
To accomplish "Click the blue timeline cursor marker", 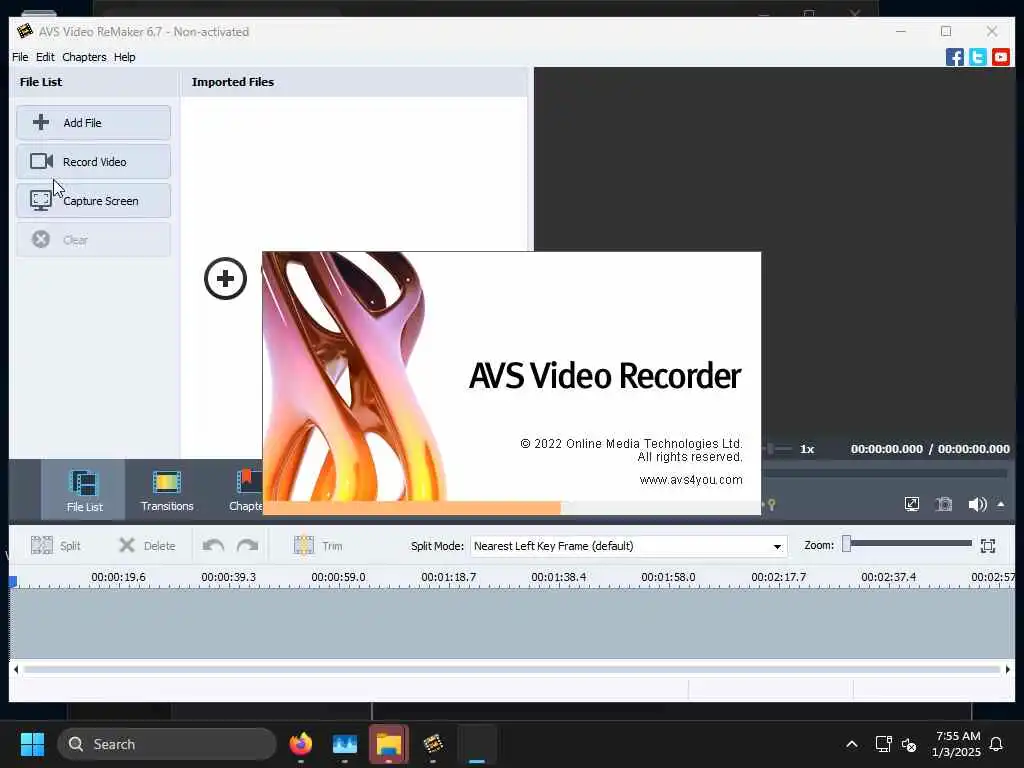I will coord(13,581).
